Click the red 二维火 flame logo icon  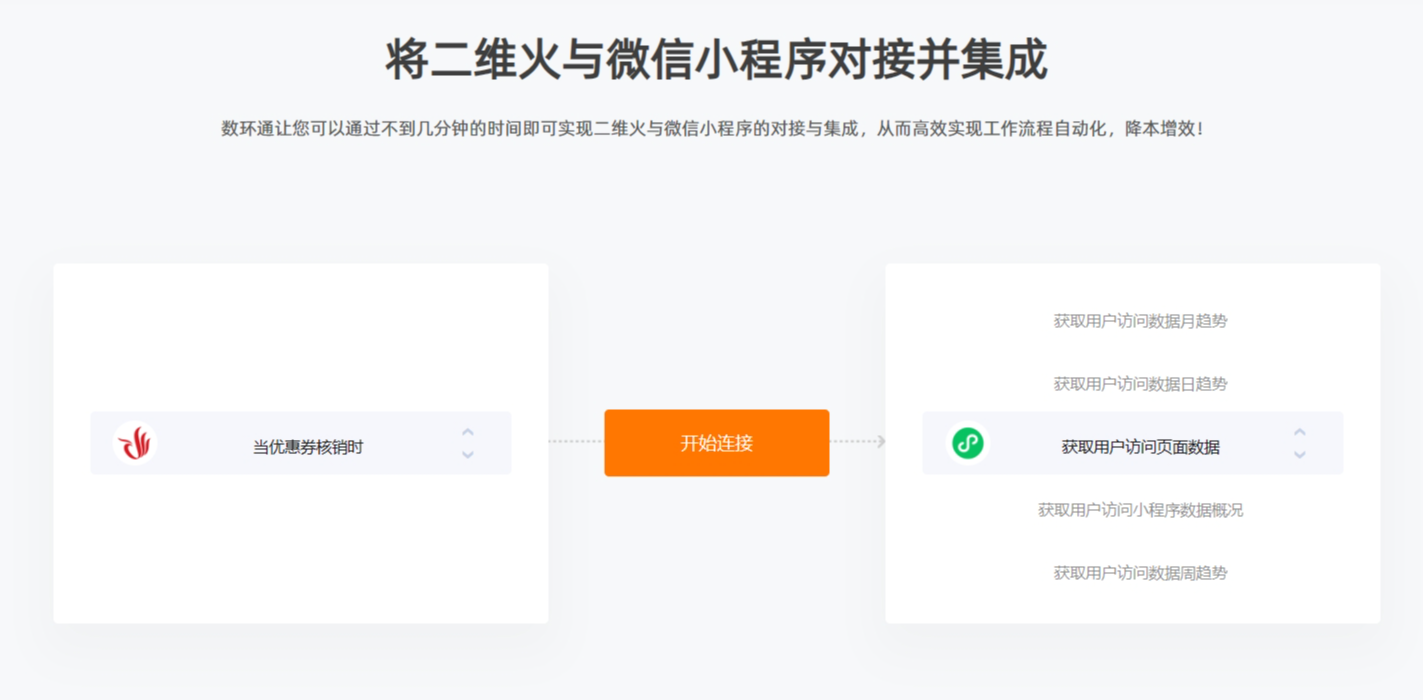pos(135,443)
